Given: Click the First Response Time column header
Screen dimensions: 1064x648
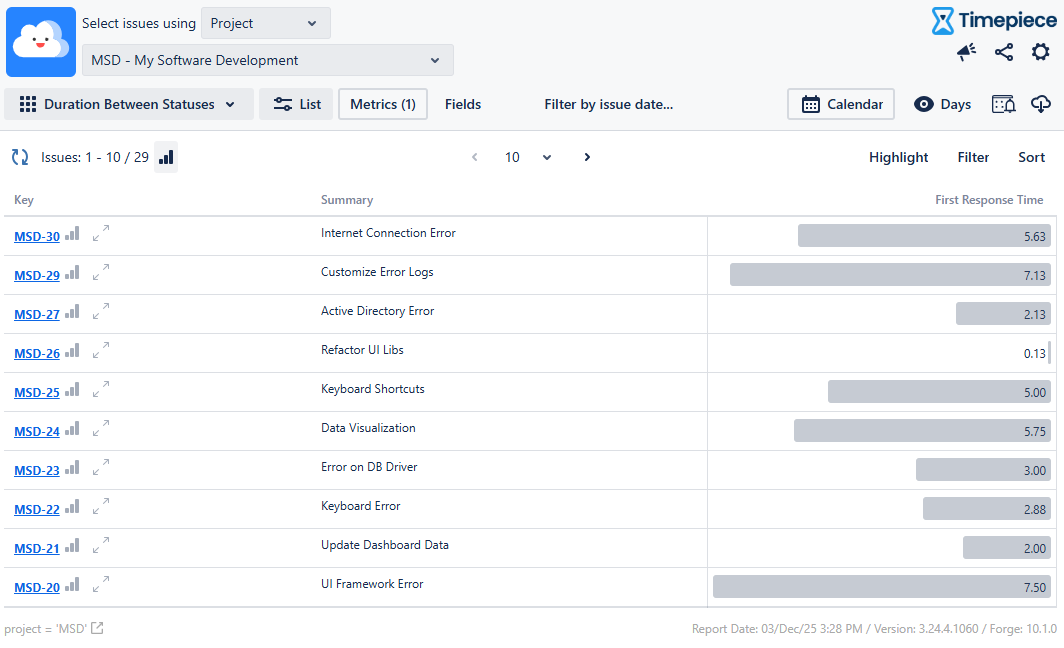Looking at the screenshot, I should [x=989, y=200].
